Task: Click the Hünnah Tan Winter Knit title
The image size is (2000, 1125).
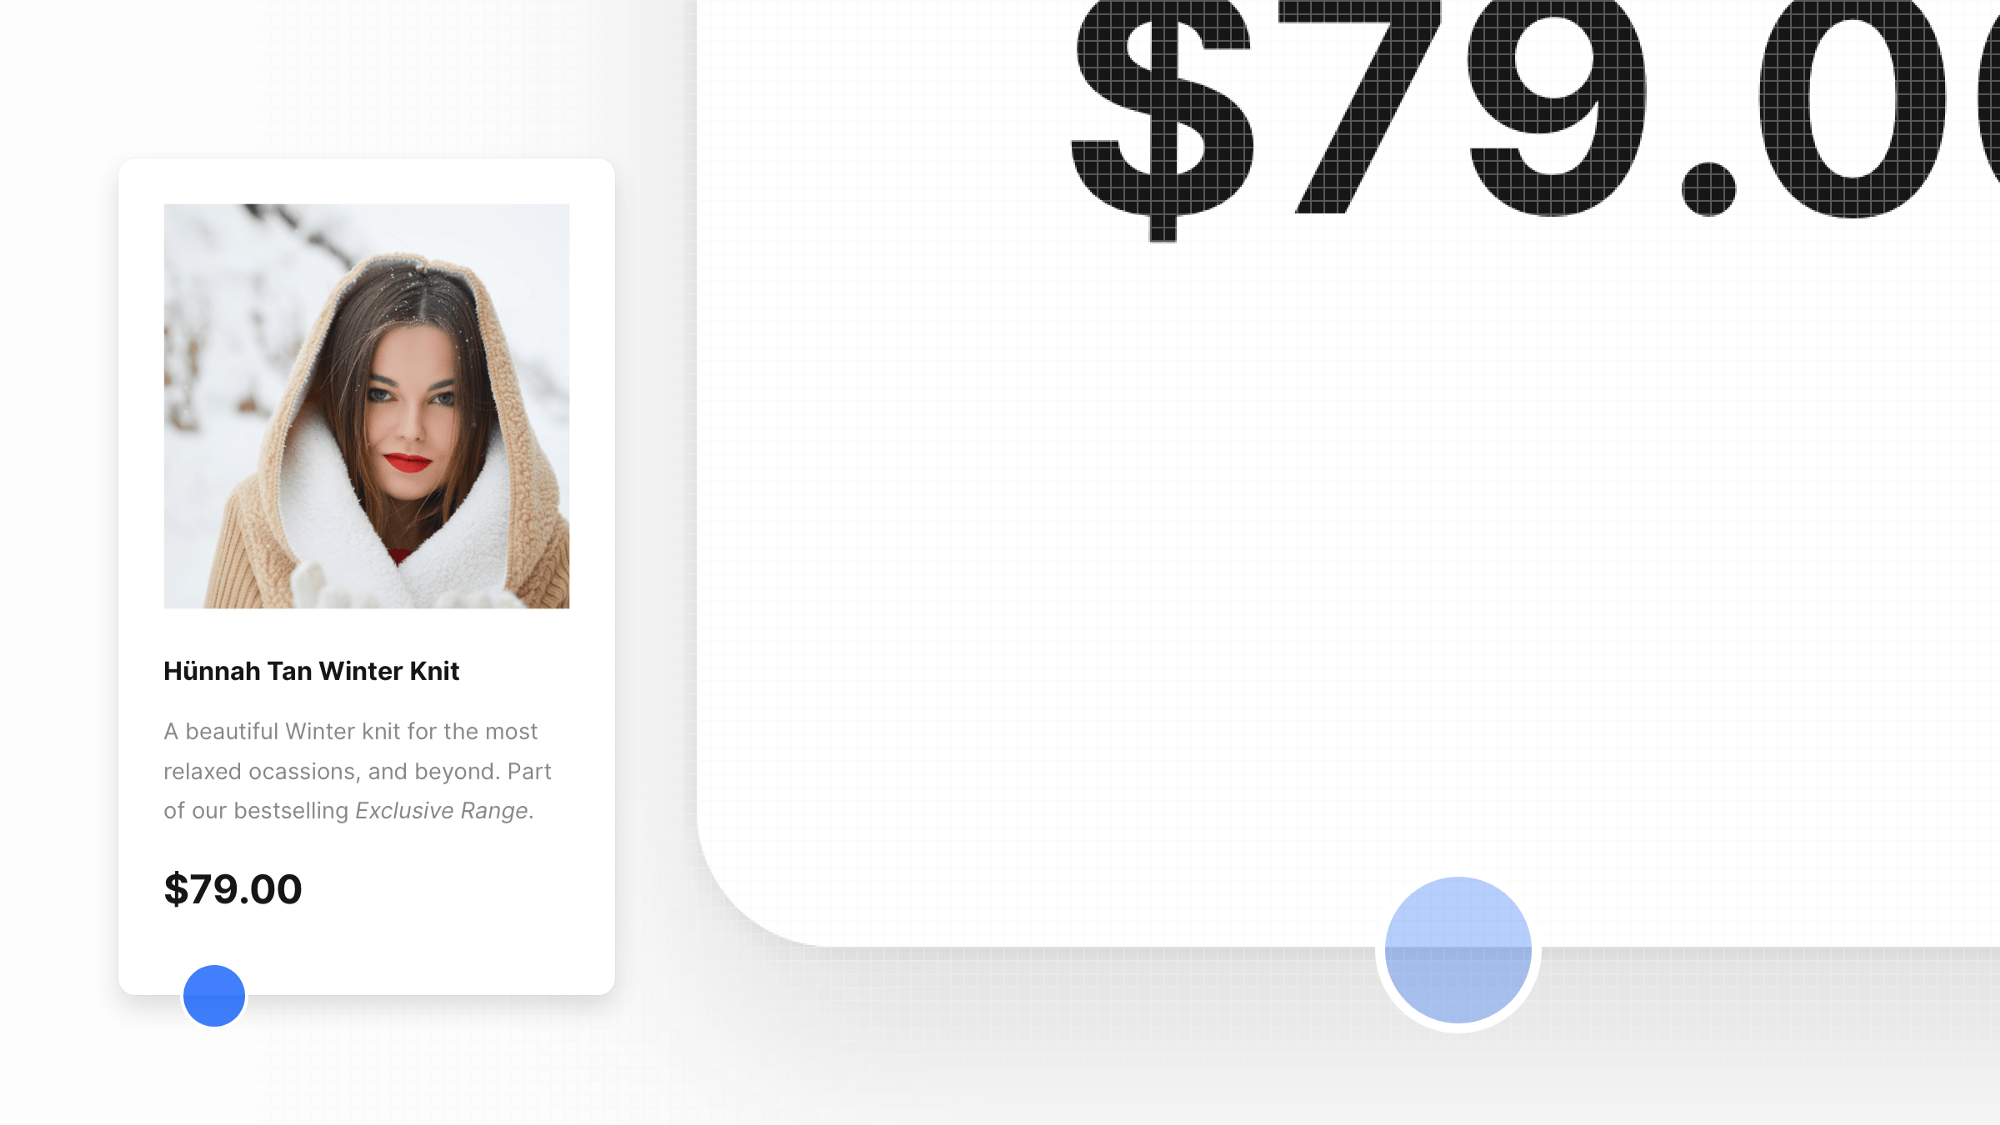Action: pos(312,670)
